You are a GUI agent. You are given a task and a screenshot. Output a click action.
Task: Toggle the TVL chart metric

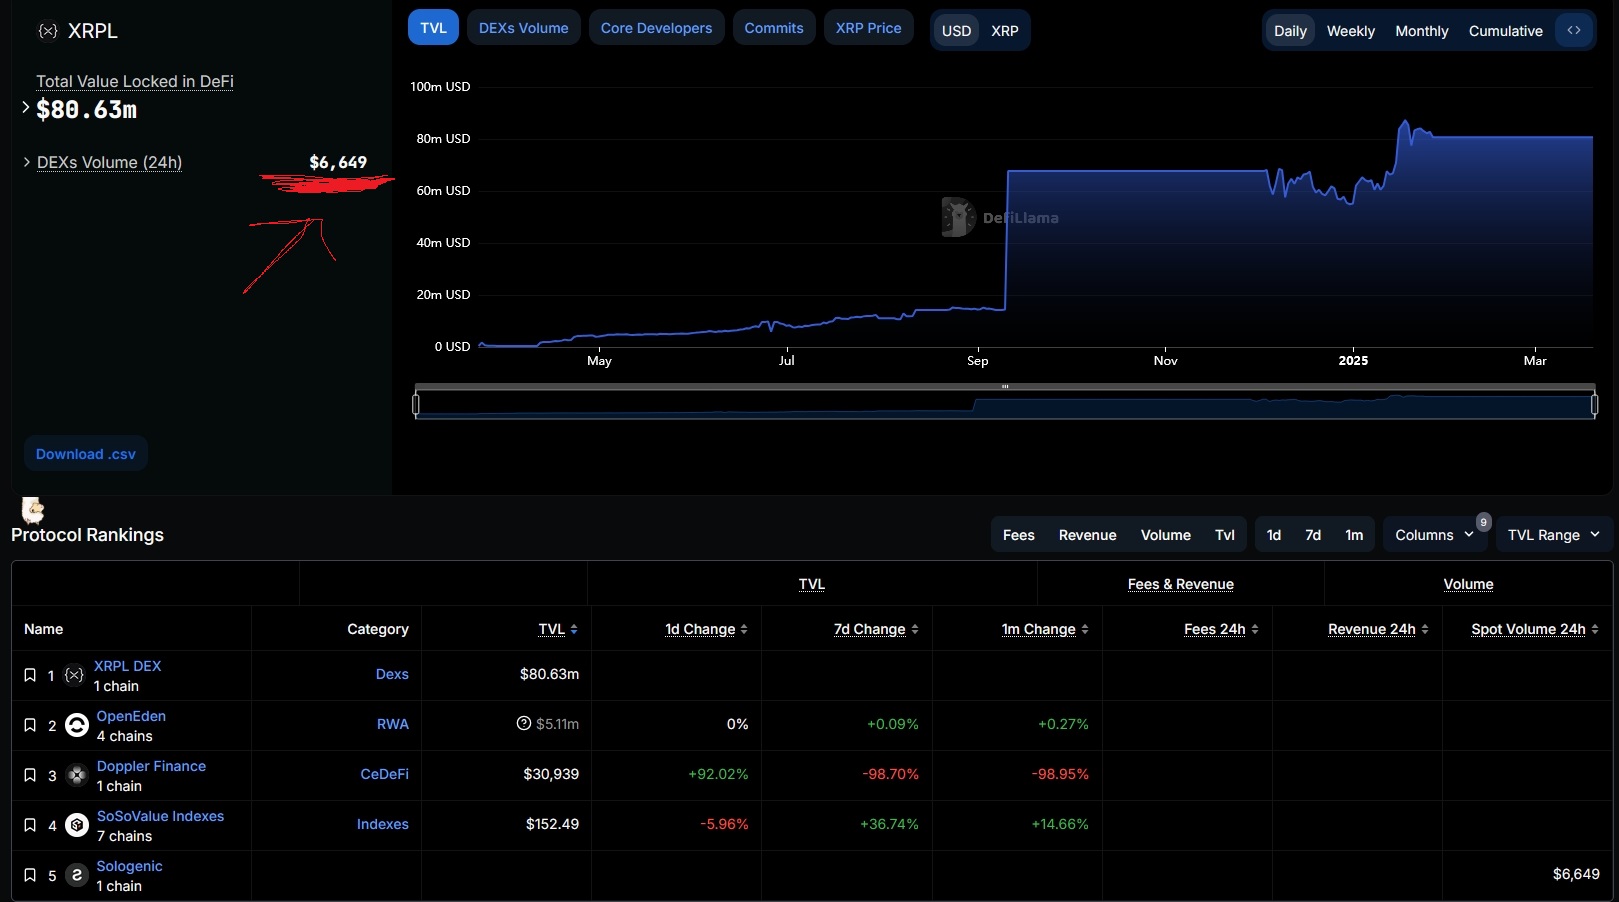click(x=433, y=28)
